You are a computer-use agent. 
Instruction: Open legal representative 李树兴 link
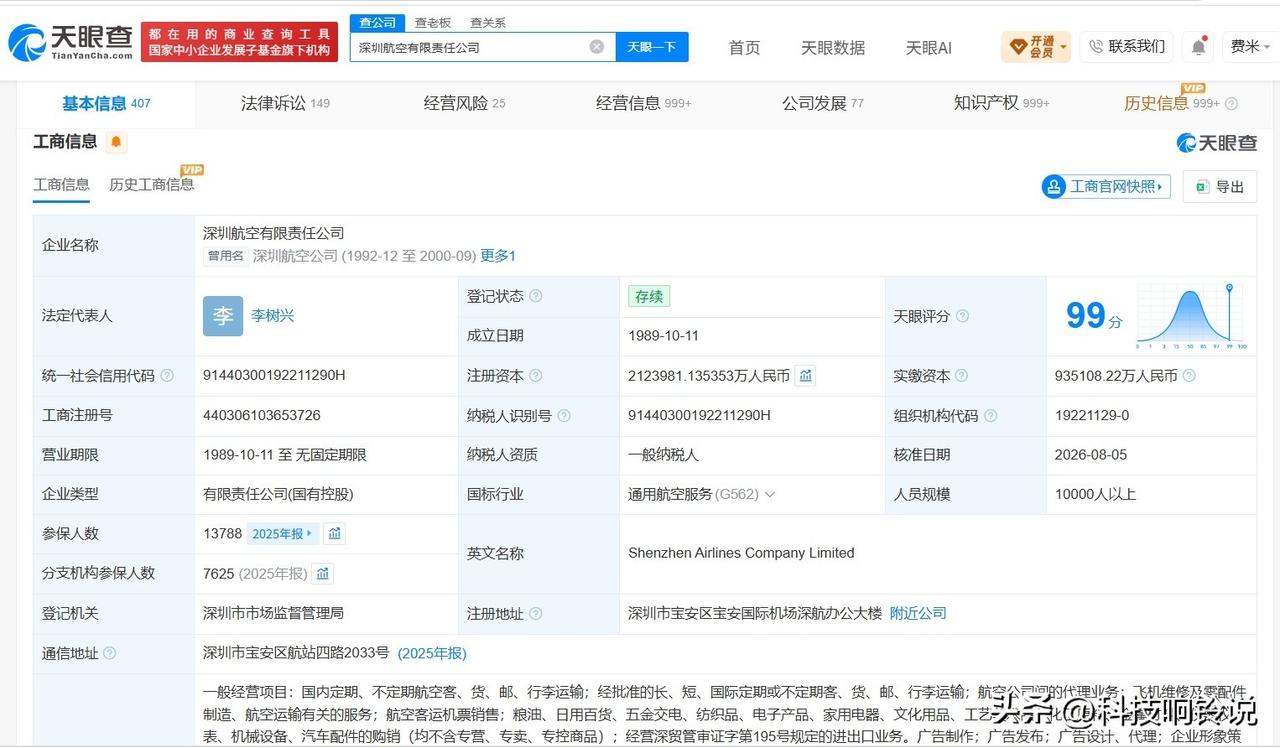(x=272, y=316)
